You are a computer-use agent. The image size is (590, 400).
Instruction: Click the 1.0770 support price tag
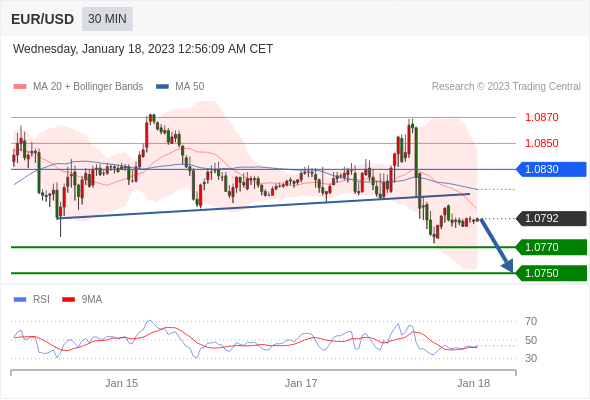coord(551,247)
